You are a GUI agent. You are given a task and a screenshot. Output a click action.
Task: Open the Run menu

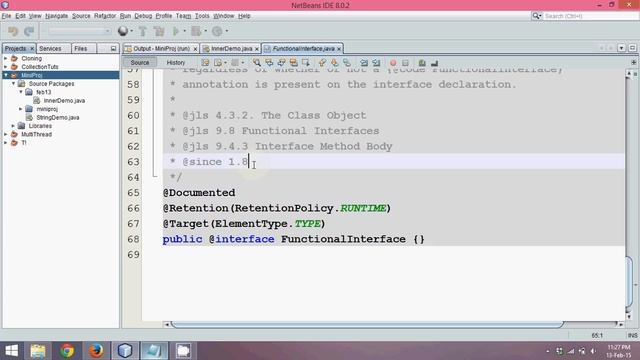(x=125, y=16)
